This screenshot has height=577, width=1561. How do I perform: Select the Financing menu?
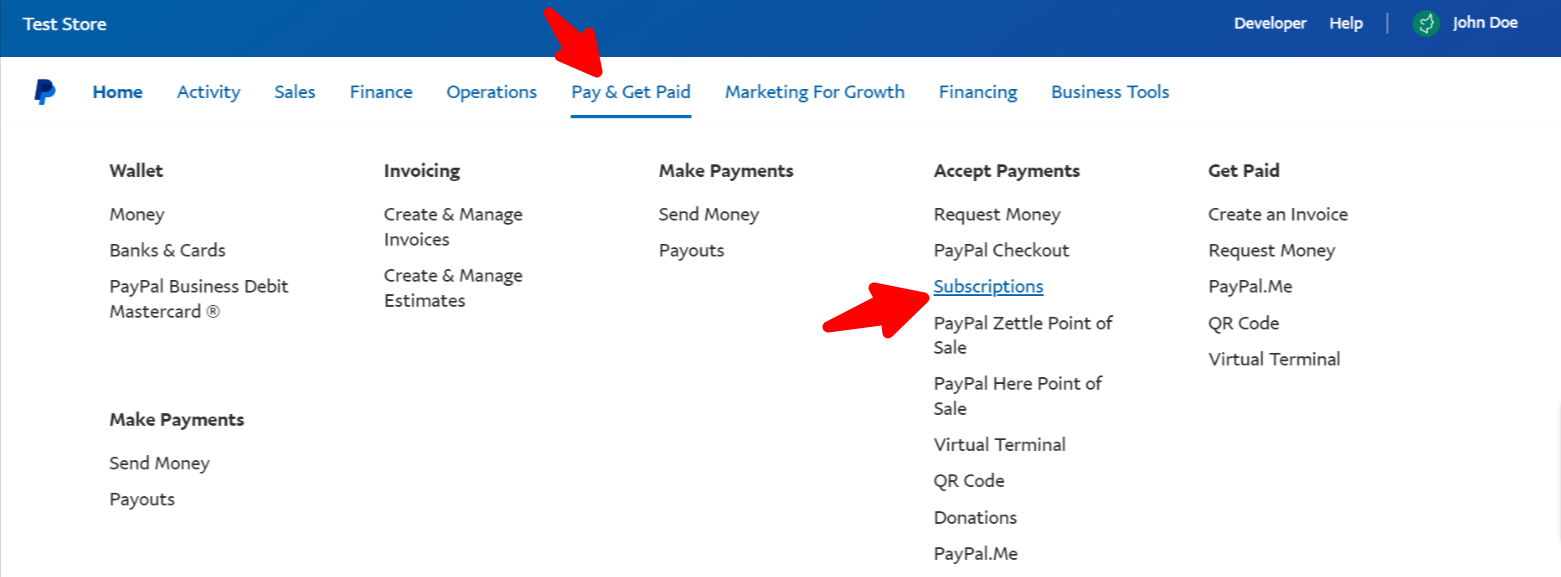coord(978,92)
